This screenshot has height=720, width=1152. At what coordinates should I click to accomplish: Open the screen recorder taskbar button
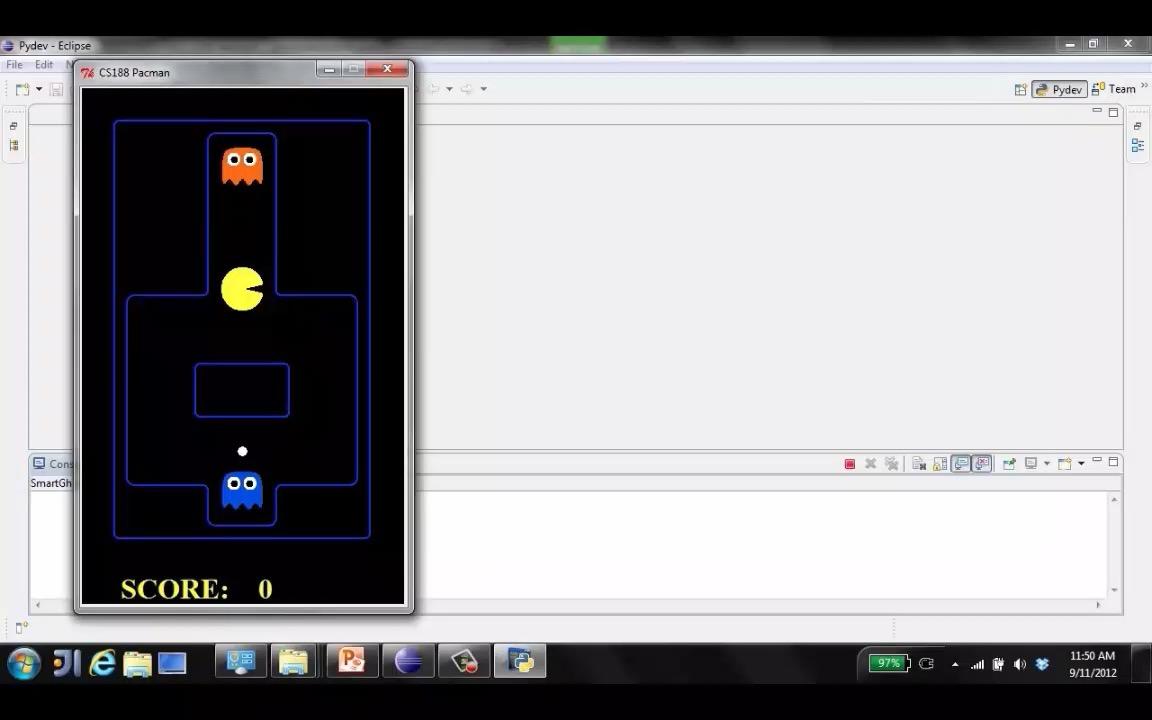[x=464, y=662]
